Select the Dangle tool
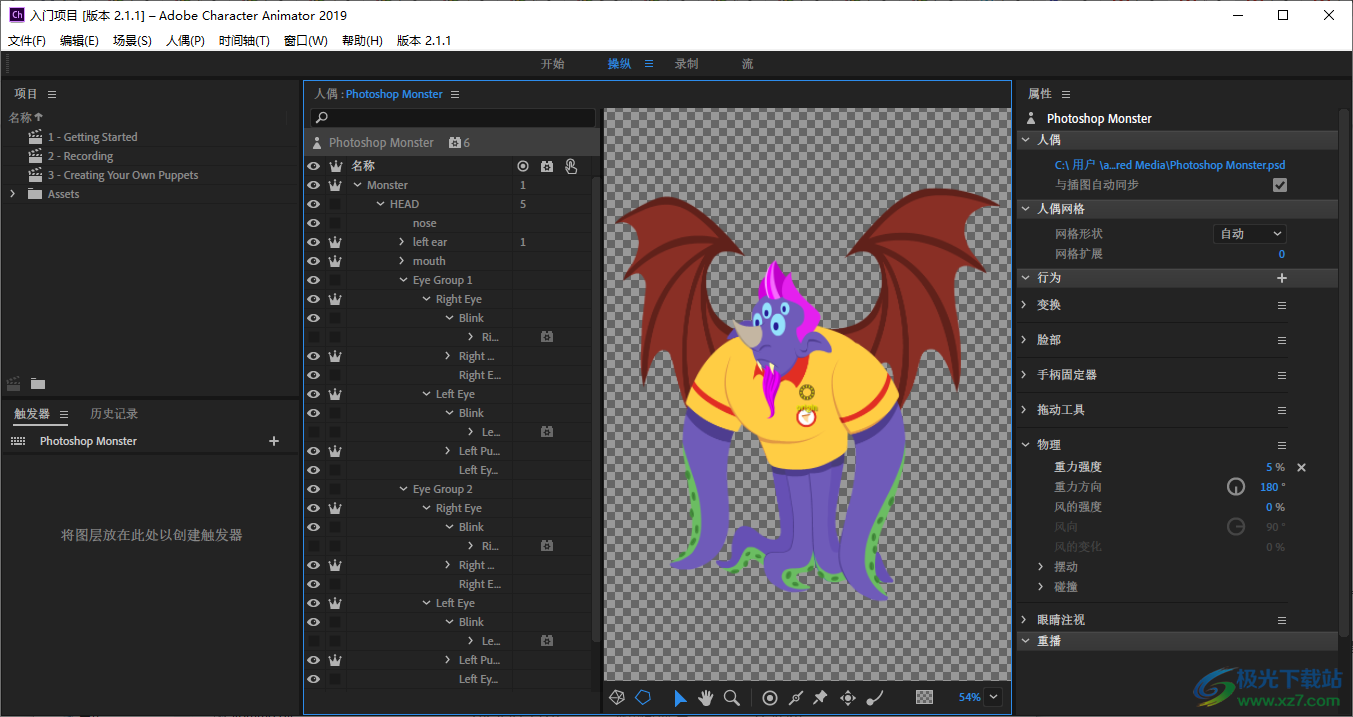Screen dimensions: 1353x717 [874, 698]
